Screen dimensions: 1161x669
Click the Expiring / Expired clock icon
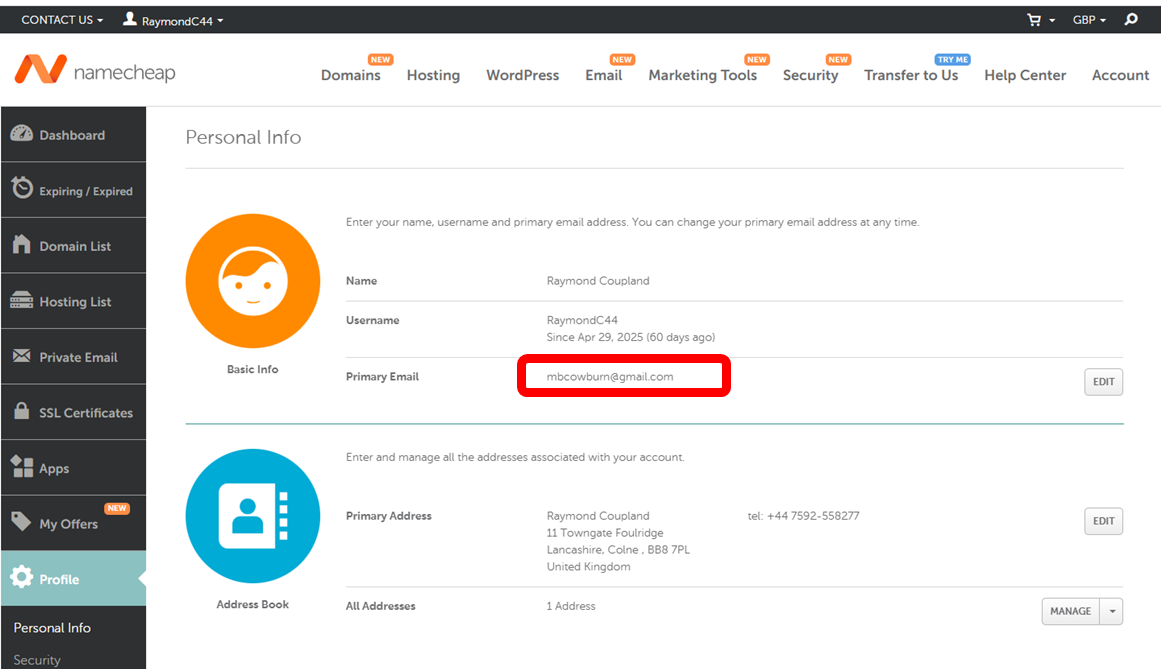pos(21,189)
